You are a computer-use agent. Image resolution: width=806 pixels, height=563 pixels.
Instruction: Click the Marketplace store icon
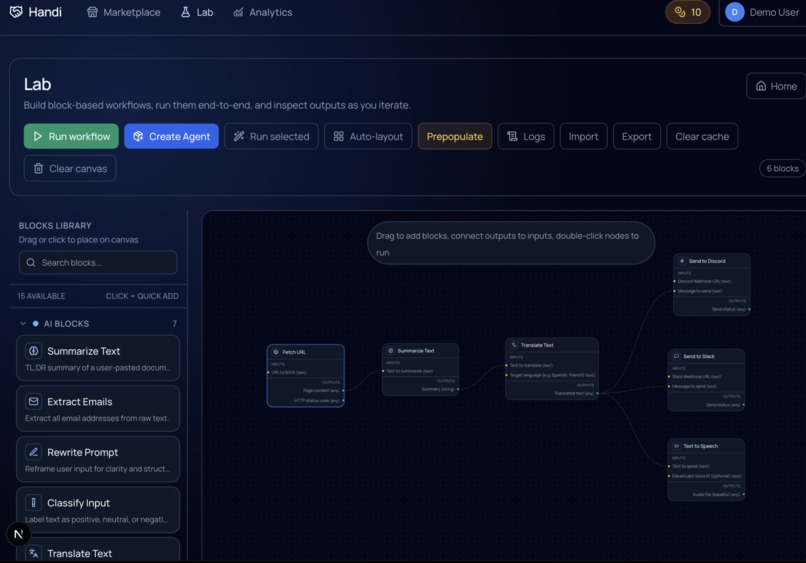(x=92, y=12)
